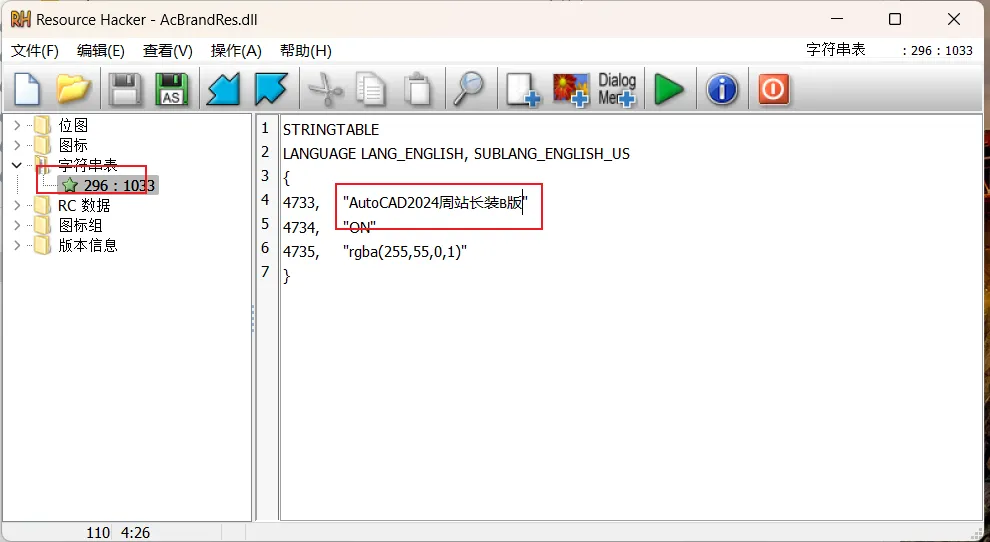Click the down-left blue arrow toolbar icon
Screen dimensions: 990x542
pyautogui.click(x=224, y=89)
